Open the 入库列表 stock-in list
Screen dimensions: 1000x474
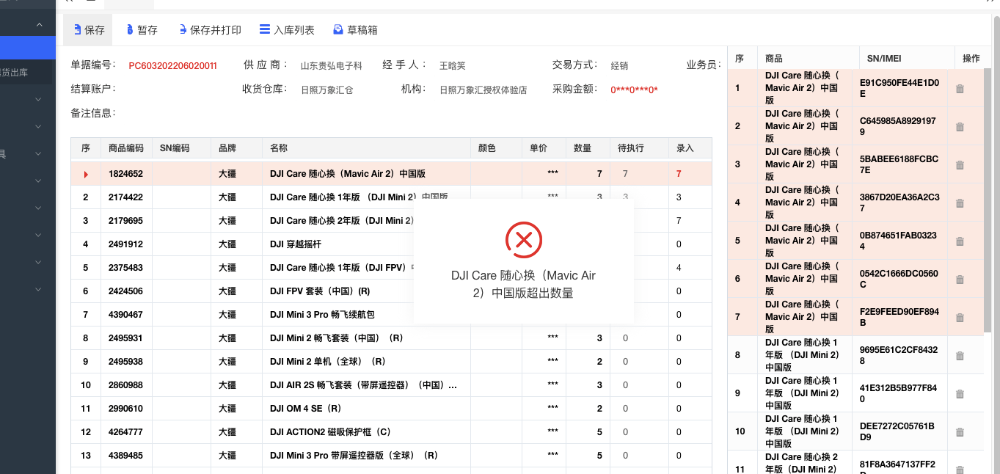click(x=286, y=30)
